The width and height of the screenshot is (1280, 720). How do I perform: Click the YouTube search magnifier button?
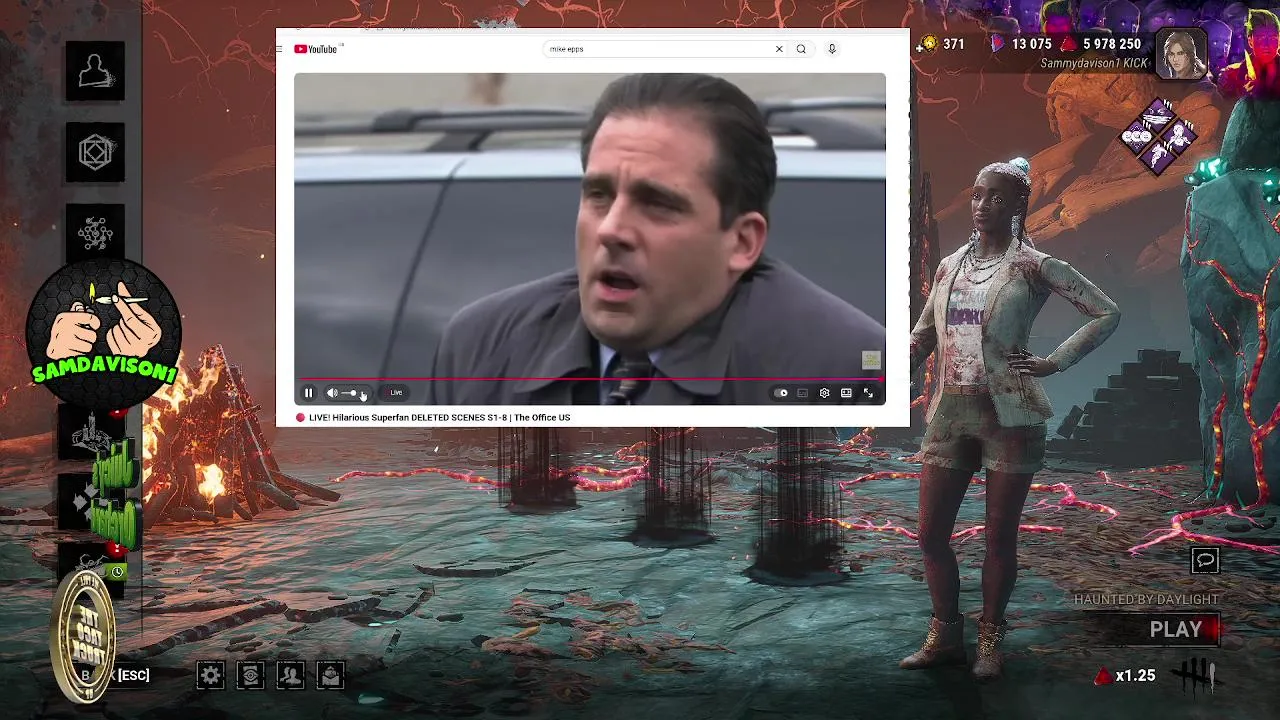tap(801, 49)
